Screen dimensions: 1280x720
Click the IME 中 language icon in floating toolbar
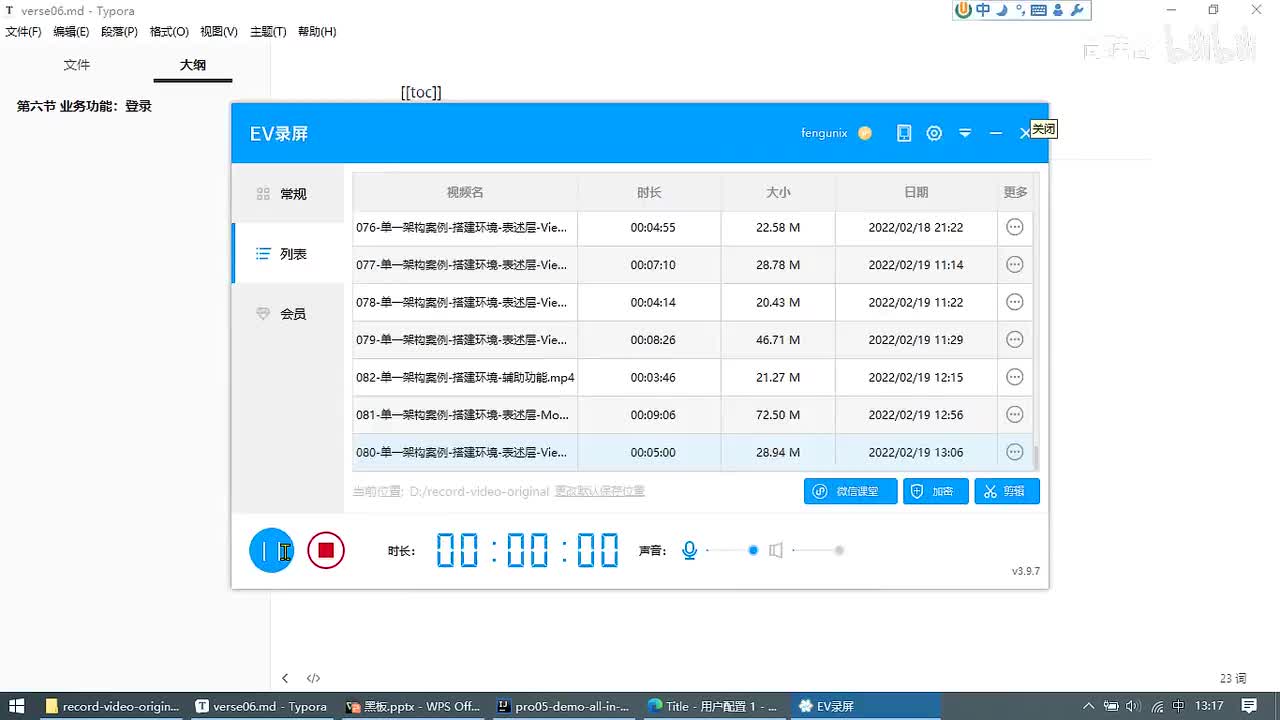tap(983, 10)
